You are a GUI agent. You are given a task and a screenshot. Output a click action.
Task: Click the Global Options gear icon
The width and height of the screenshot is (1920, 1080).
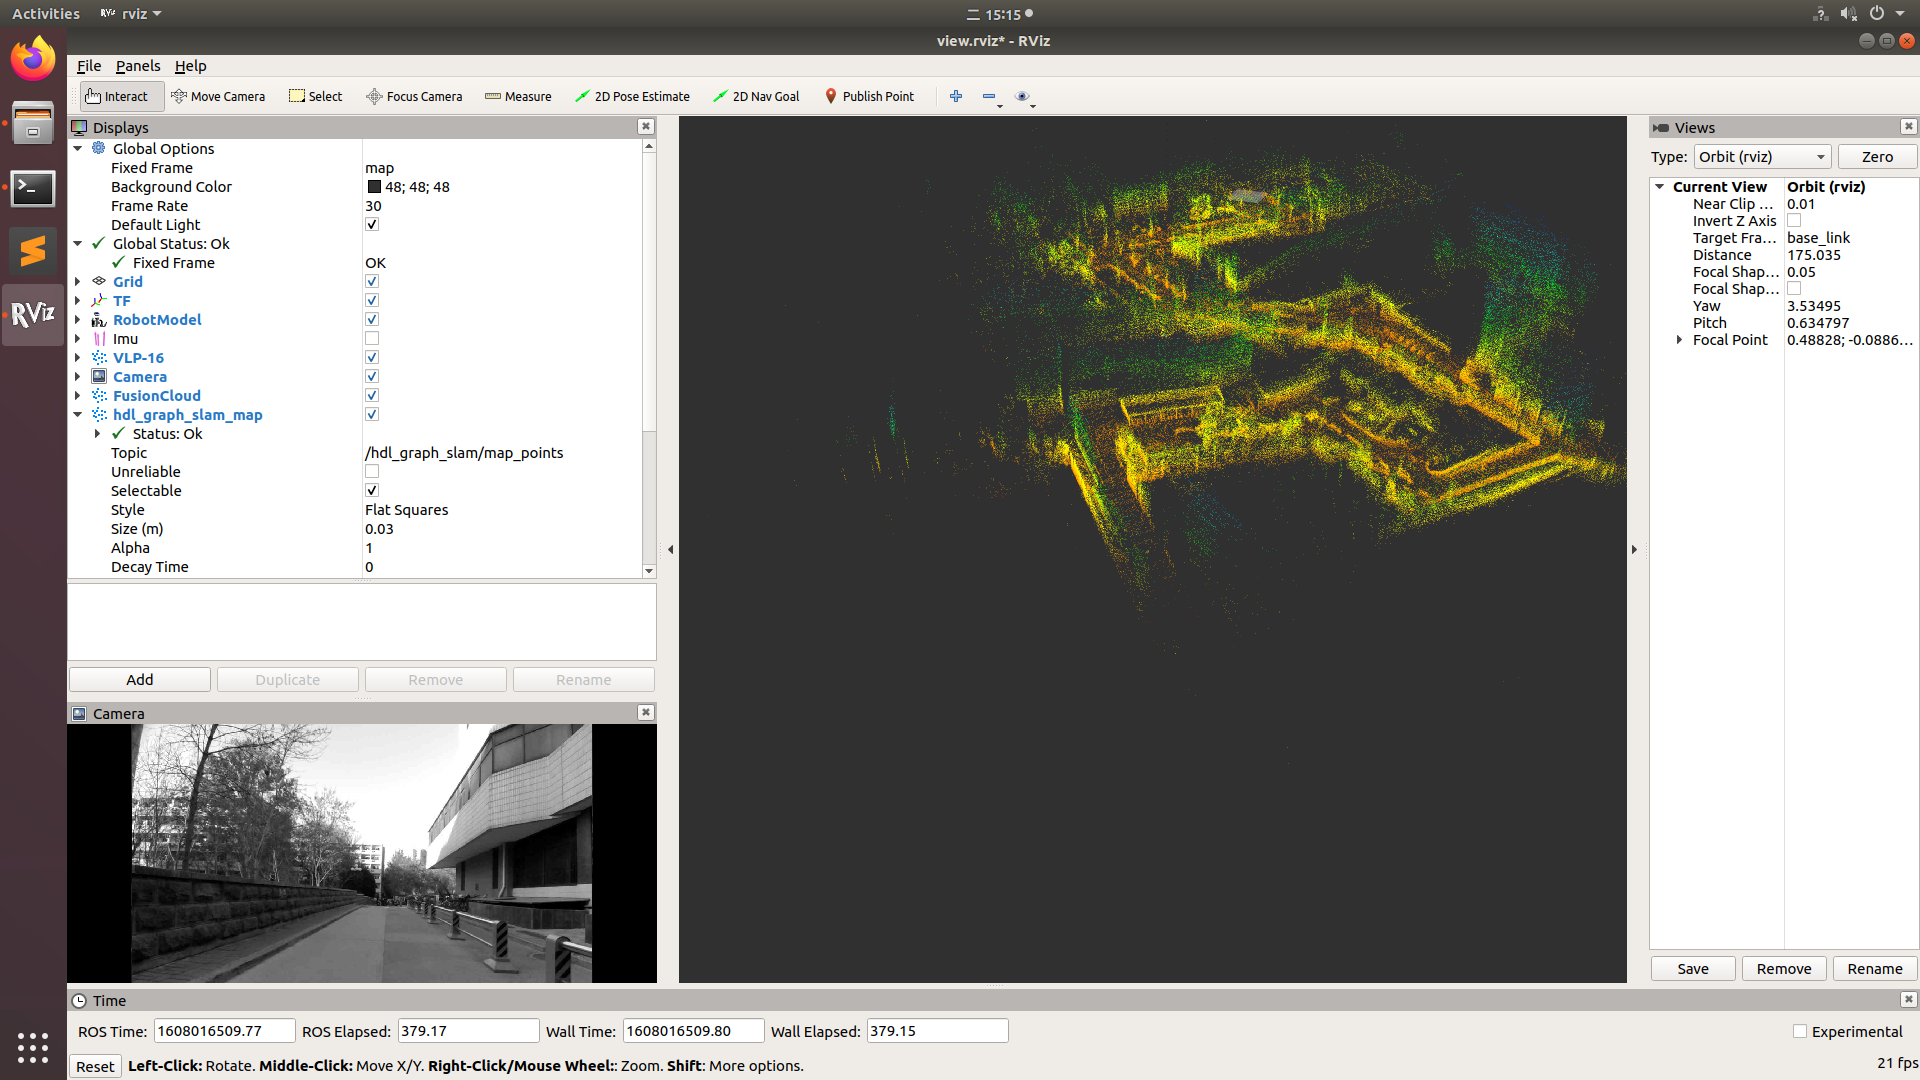point(99,148)
